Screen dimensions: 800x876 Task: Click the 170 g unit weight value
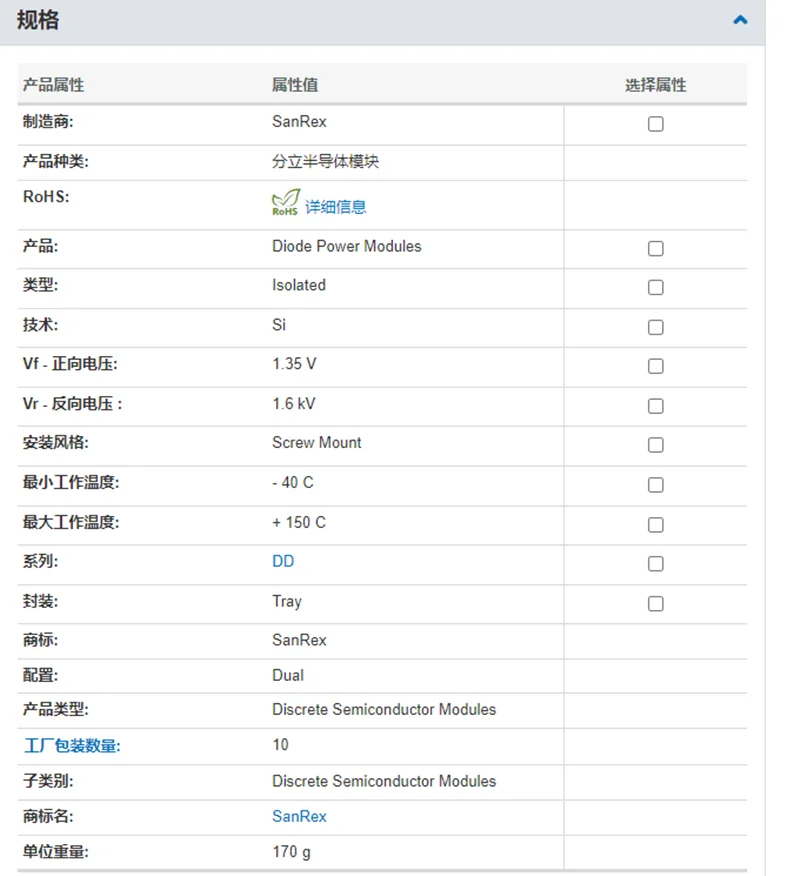[291, 853]
